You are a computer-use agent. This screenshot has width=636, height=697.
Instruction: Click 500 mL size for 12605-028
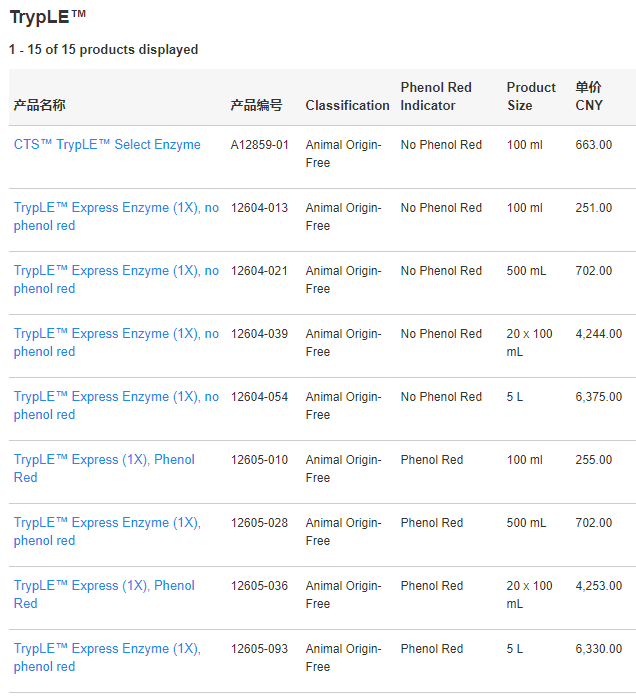[526, 523]
